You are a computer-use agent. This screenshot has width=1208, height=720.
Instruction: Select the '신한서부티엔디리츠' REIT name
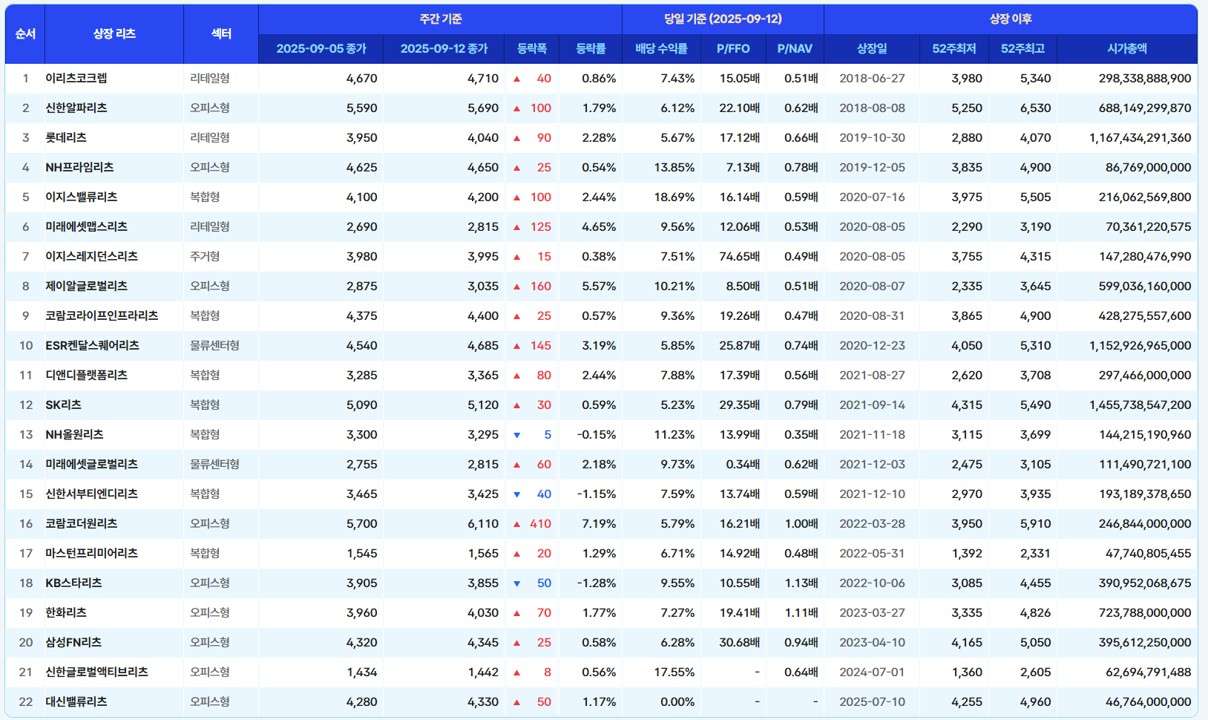coord(92,494)
